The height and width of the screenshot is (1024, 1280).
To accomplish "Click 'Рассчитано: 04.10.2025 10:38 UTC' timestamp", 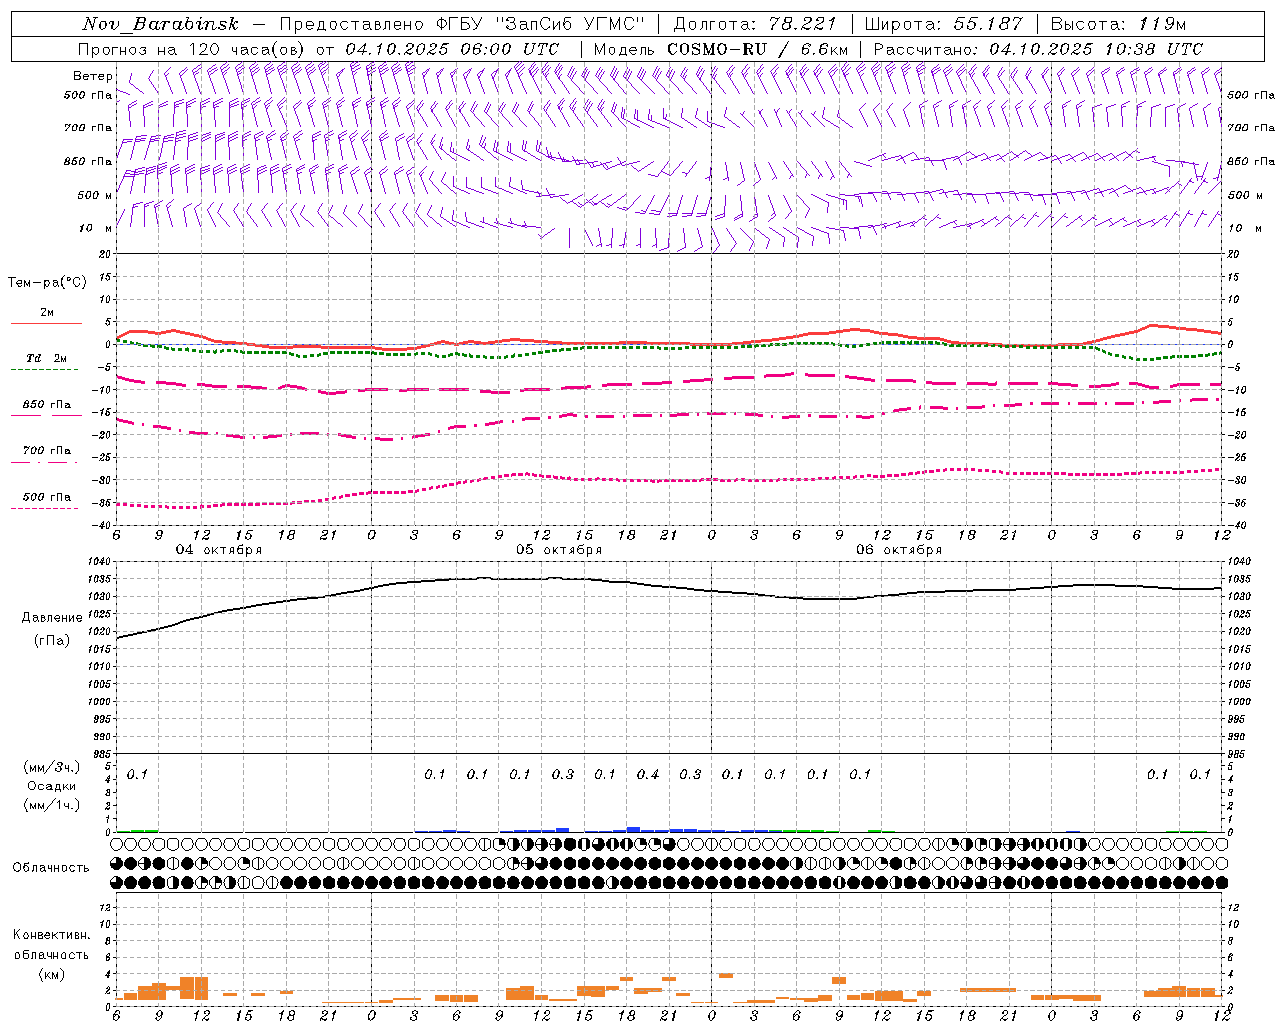I will click(1038, 49).
